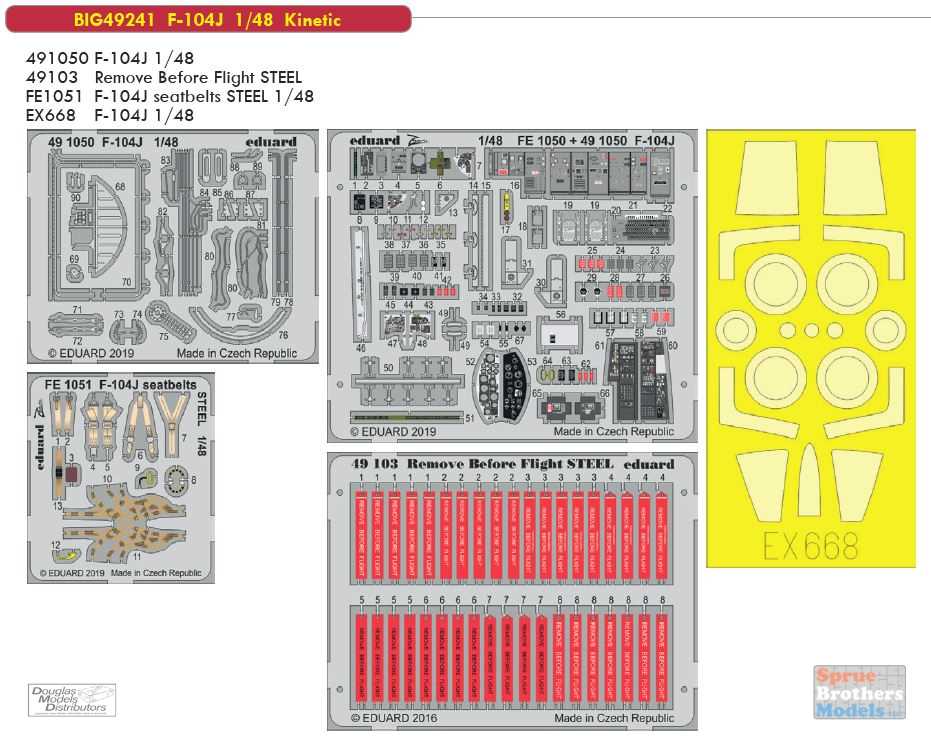The image size is (931, 745).
Task: Select the line '49103 Remove Before Flight STEEL'
Action: tap(164, 77)
